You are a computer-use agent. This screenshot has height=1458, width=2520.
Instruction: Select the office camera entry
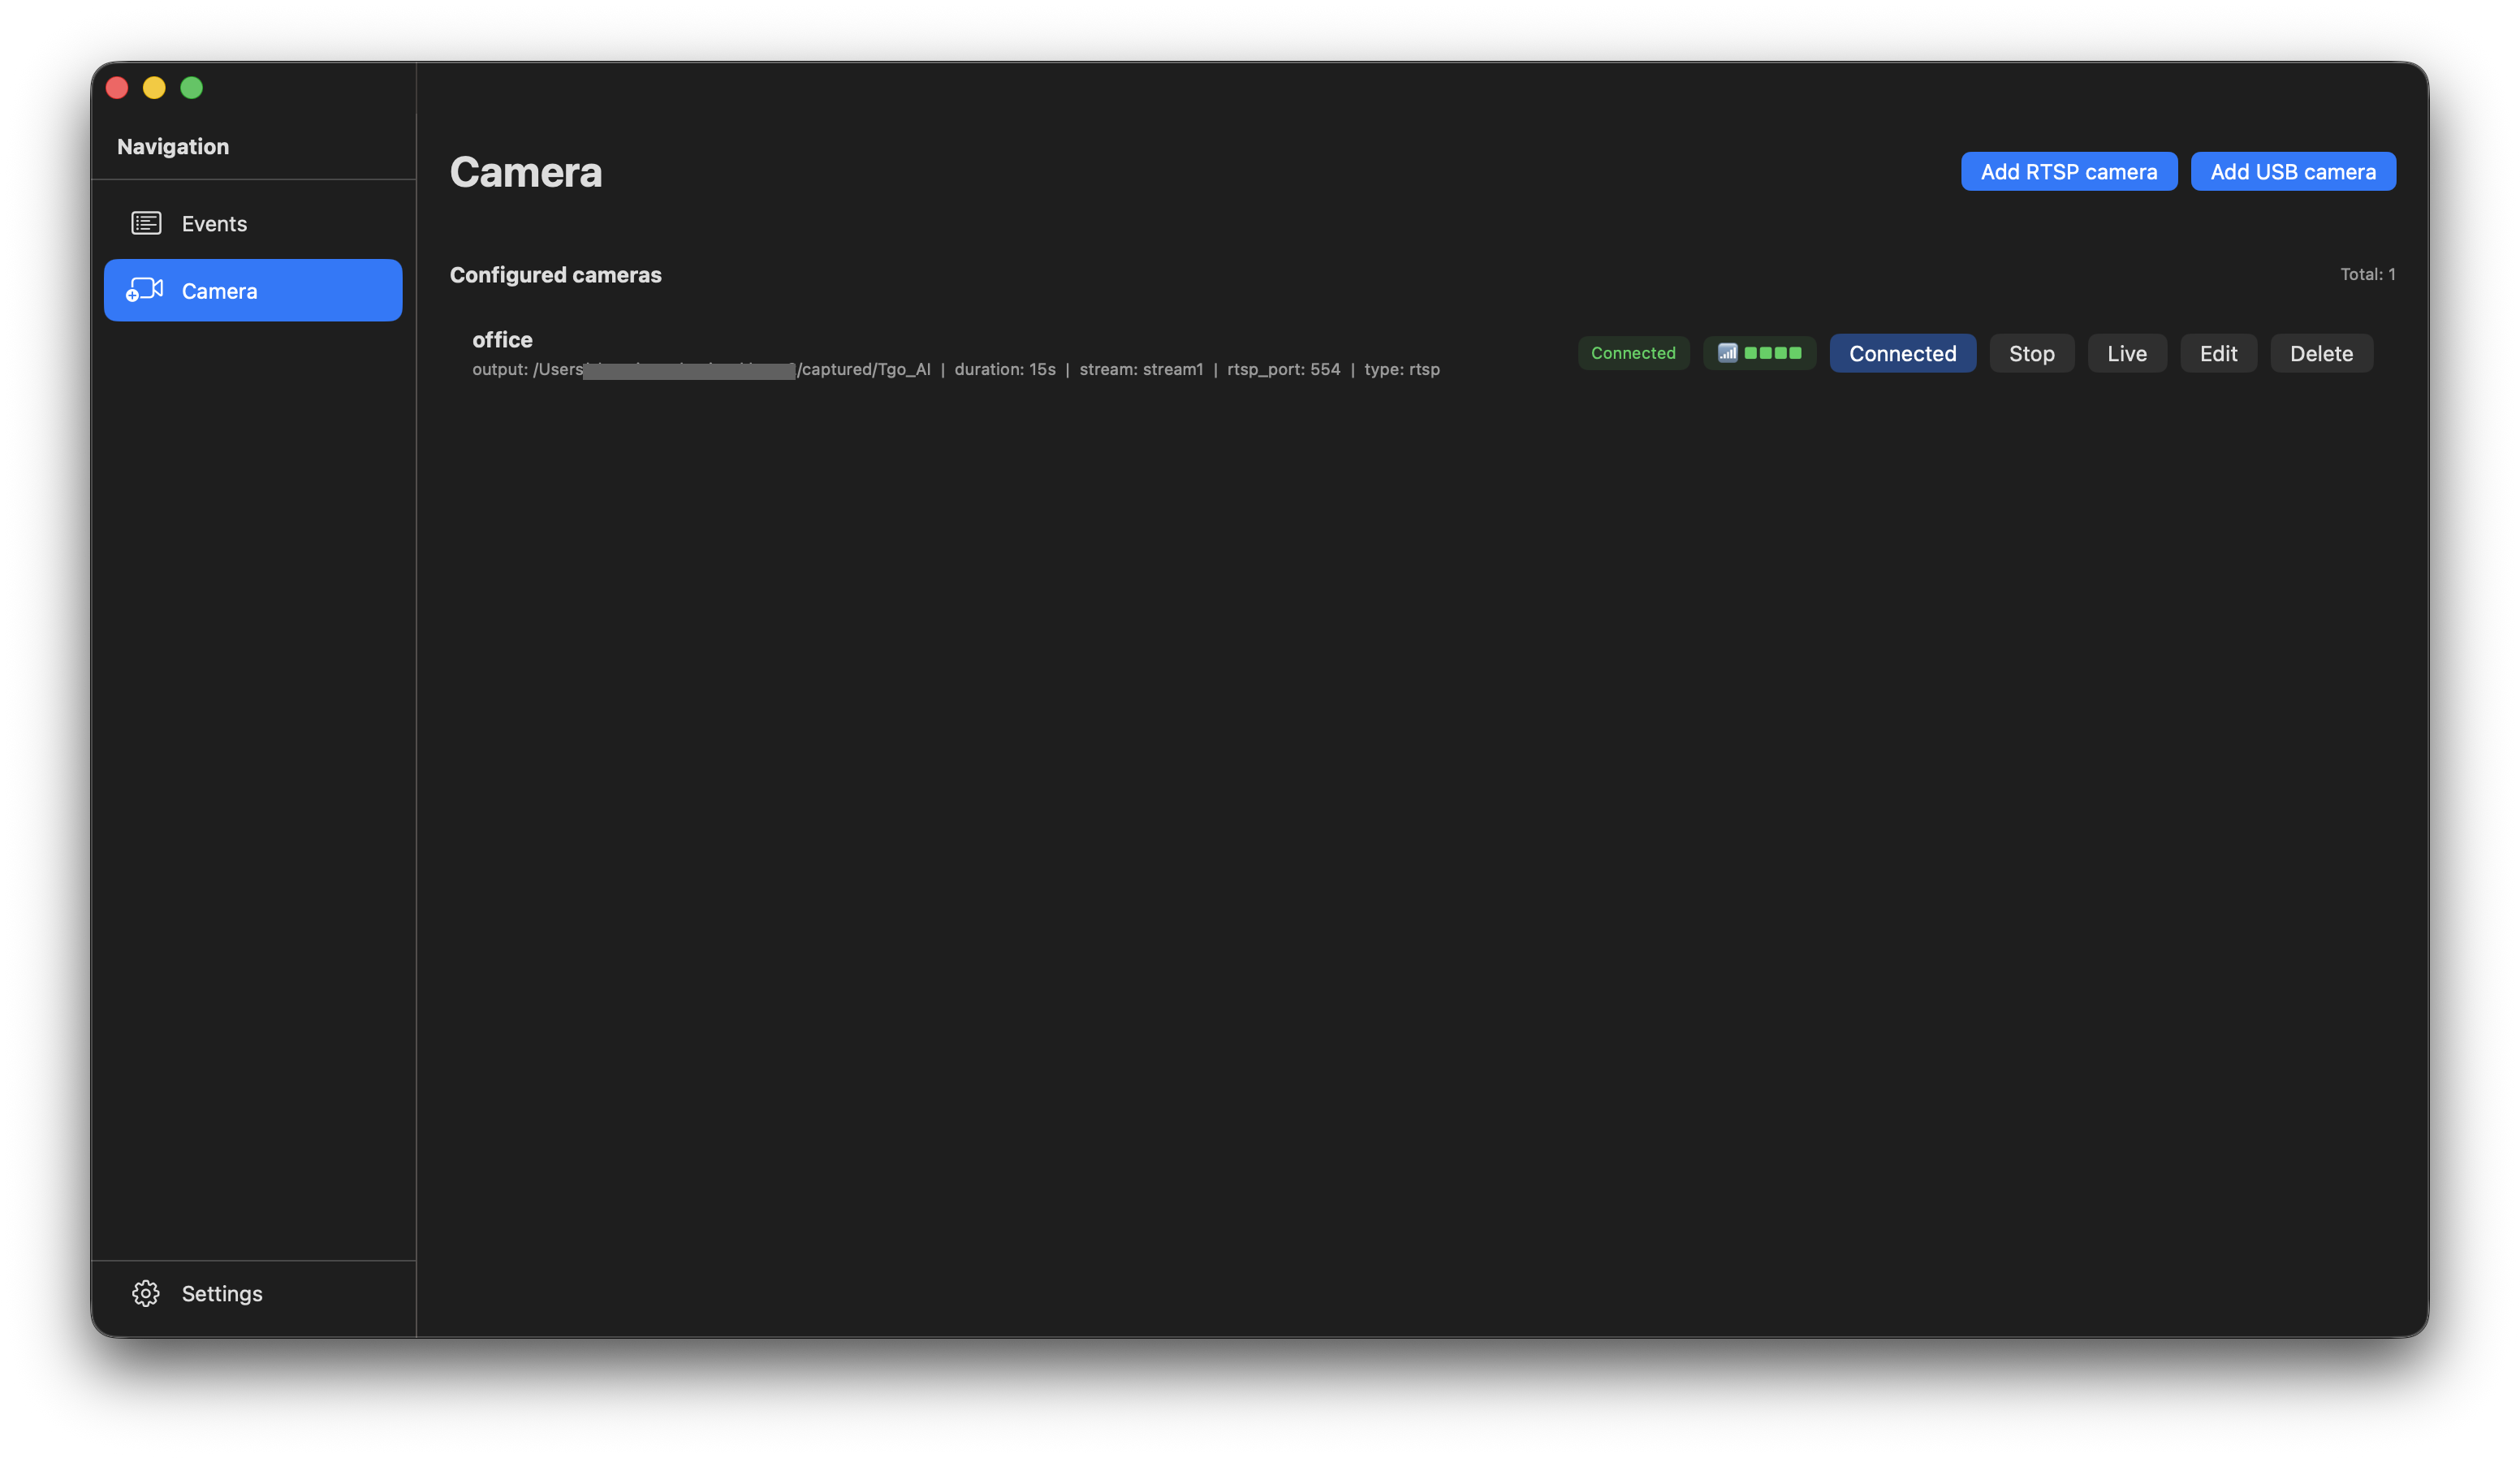tap(502, 339)
